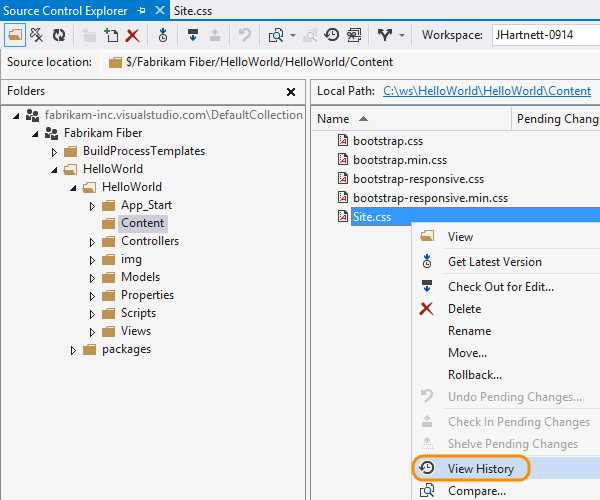Sort by the Name column header
The width and height of the screenshot is (600, 500).
pos(411,119)
